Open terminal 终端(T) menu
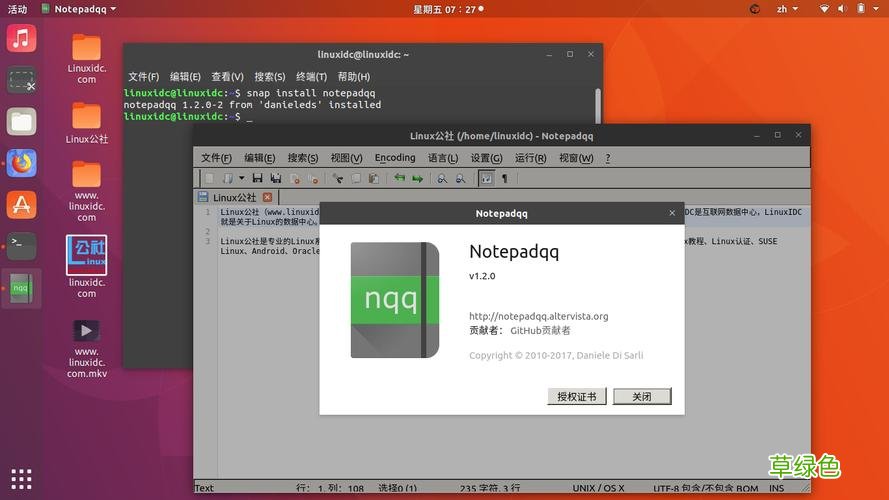Image resolution: width=889 pixels, height=500 pixels. tap(311, 77)
